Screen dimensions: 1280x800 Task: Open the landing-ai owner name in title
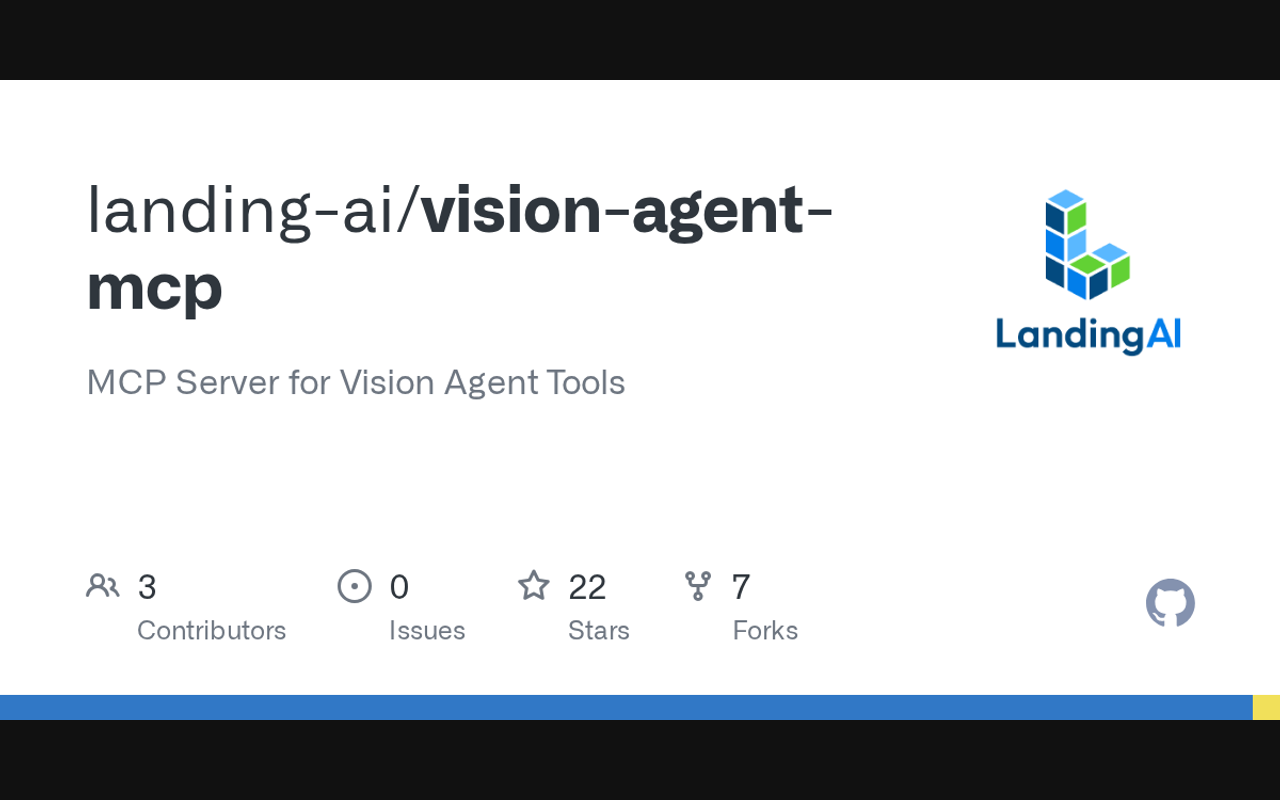pyautogui.click(x=241, y=210)
